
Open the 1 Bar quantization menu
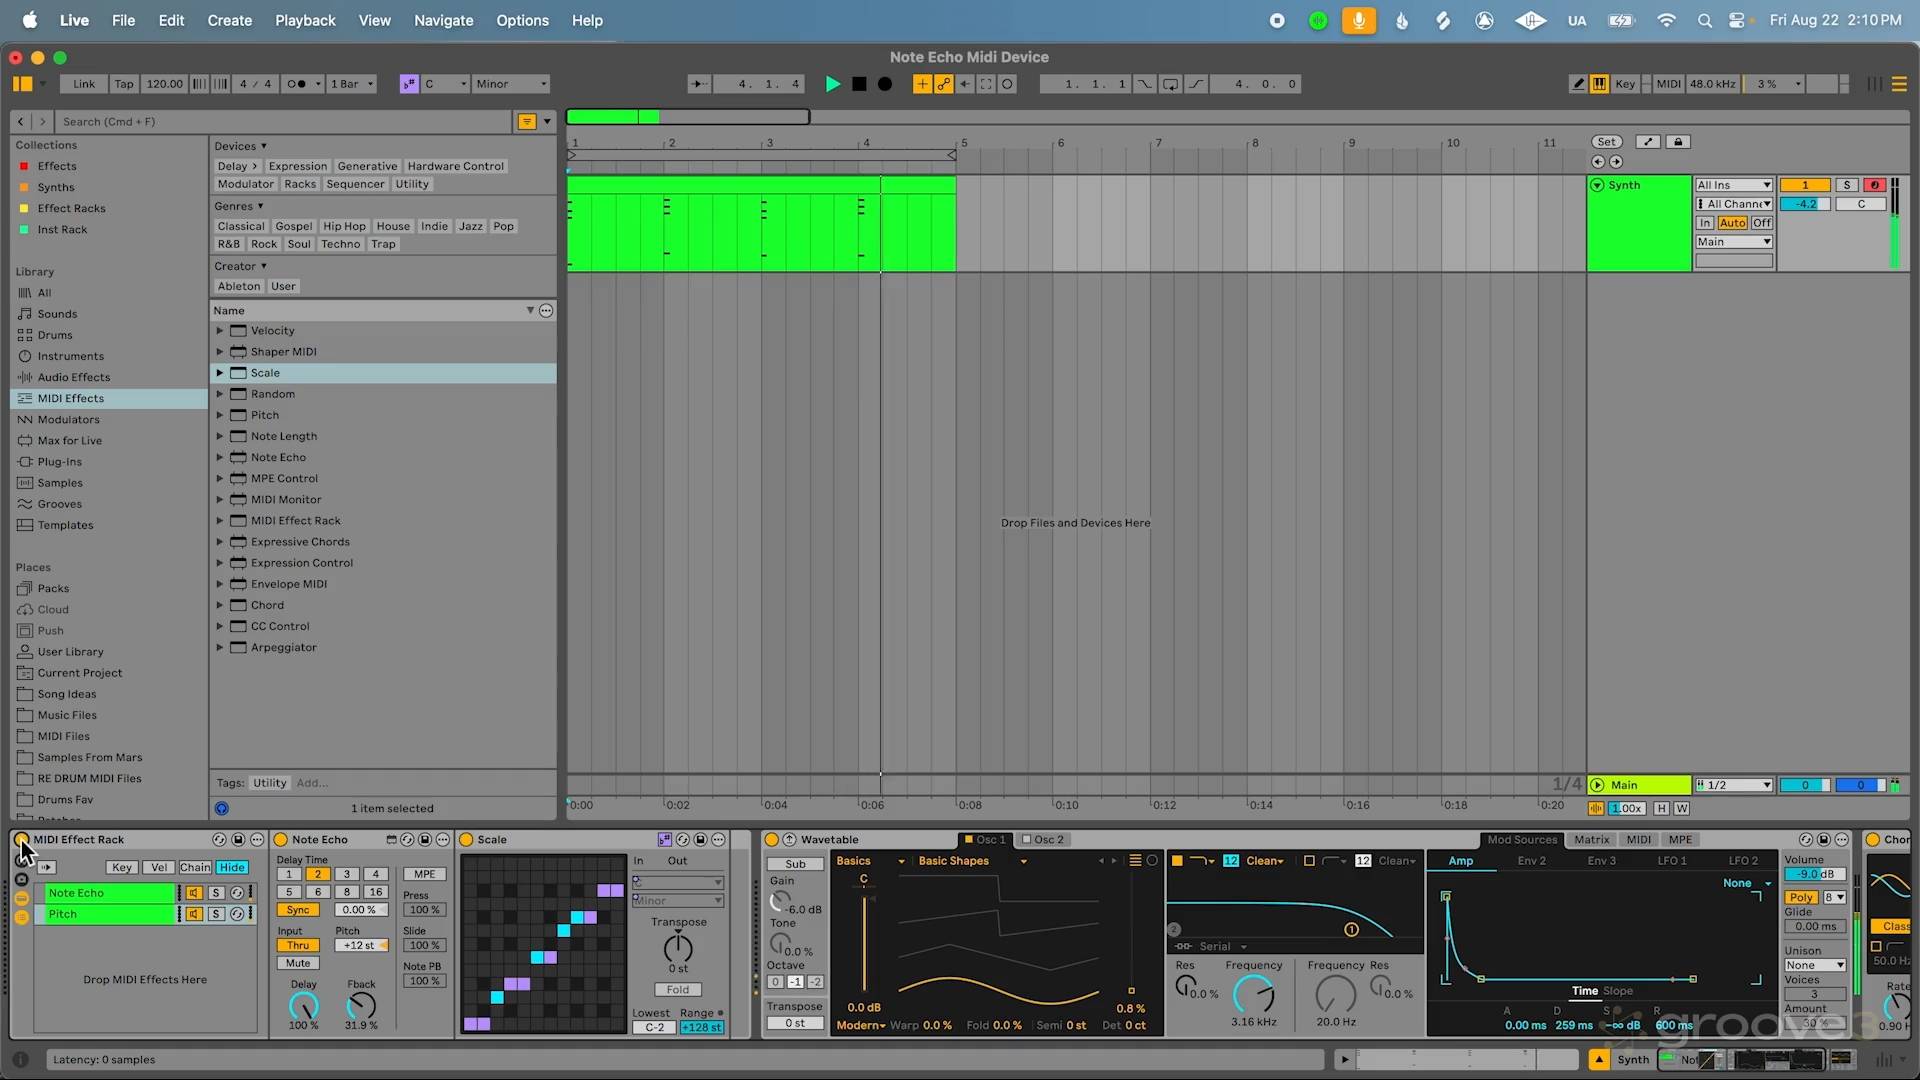click(352, 84)
